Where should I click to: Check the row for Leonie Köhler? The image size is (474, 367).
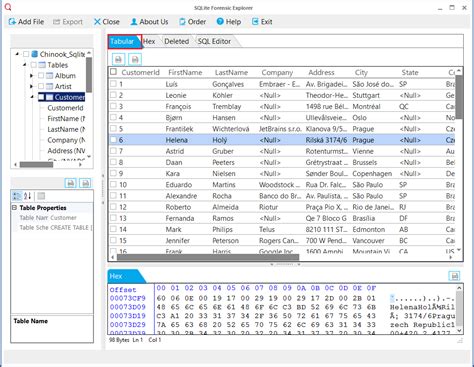coord(114,95)
